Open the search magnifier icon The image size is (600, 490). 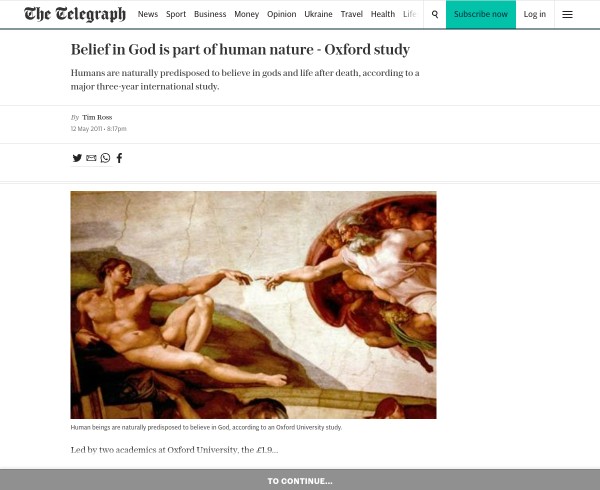point(435,14)
